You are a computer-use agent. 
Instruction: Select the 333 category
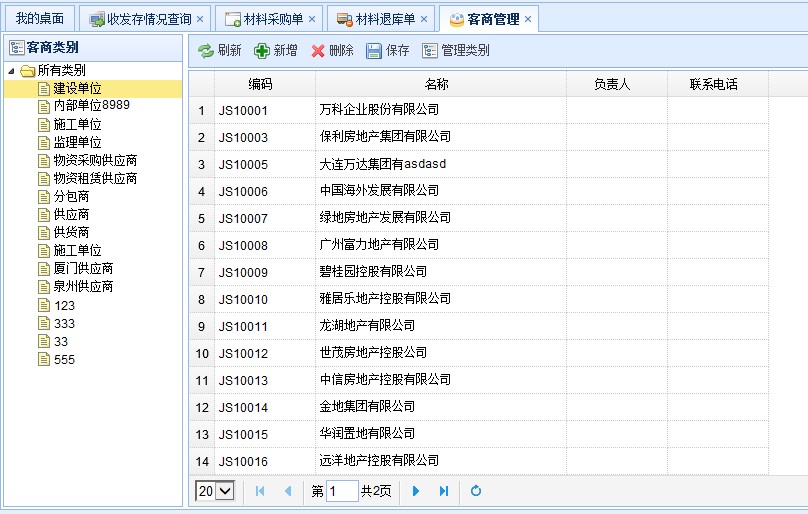click(64, 324)
